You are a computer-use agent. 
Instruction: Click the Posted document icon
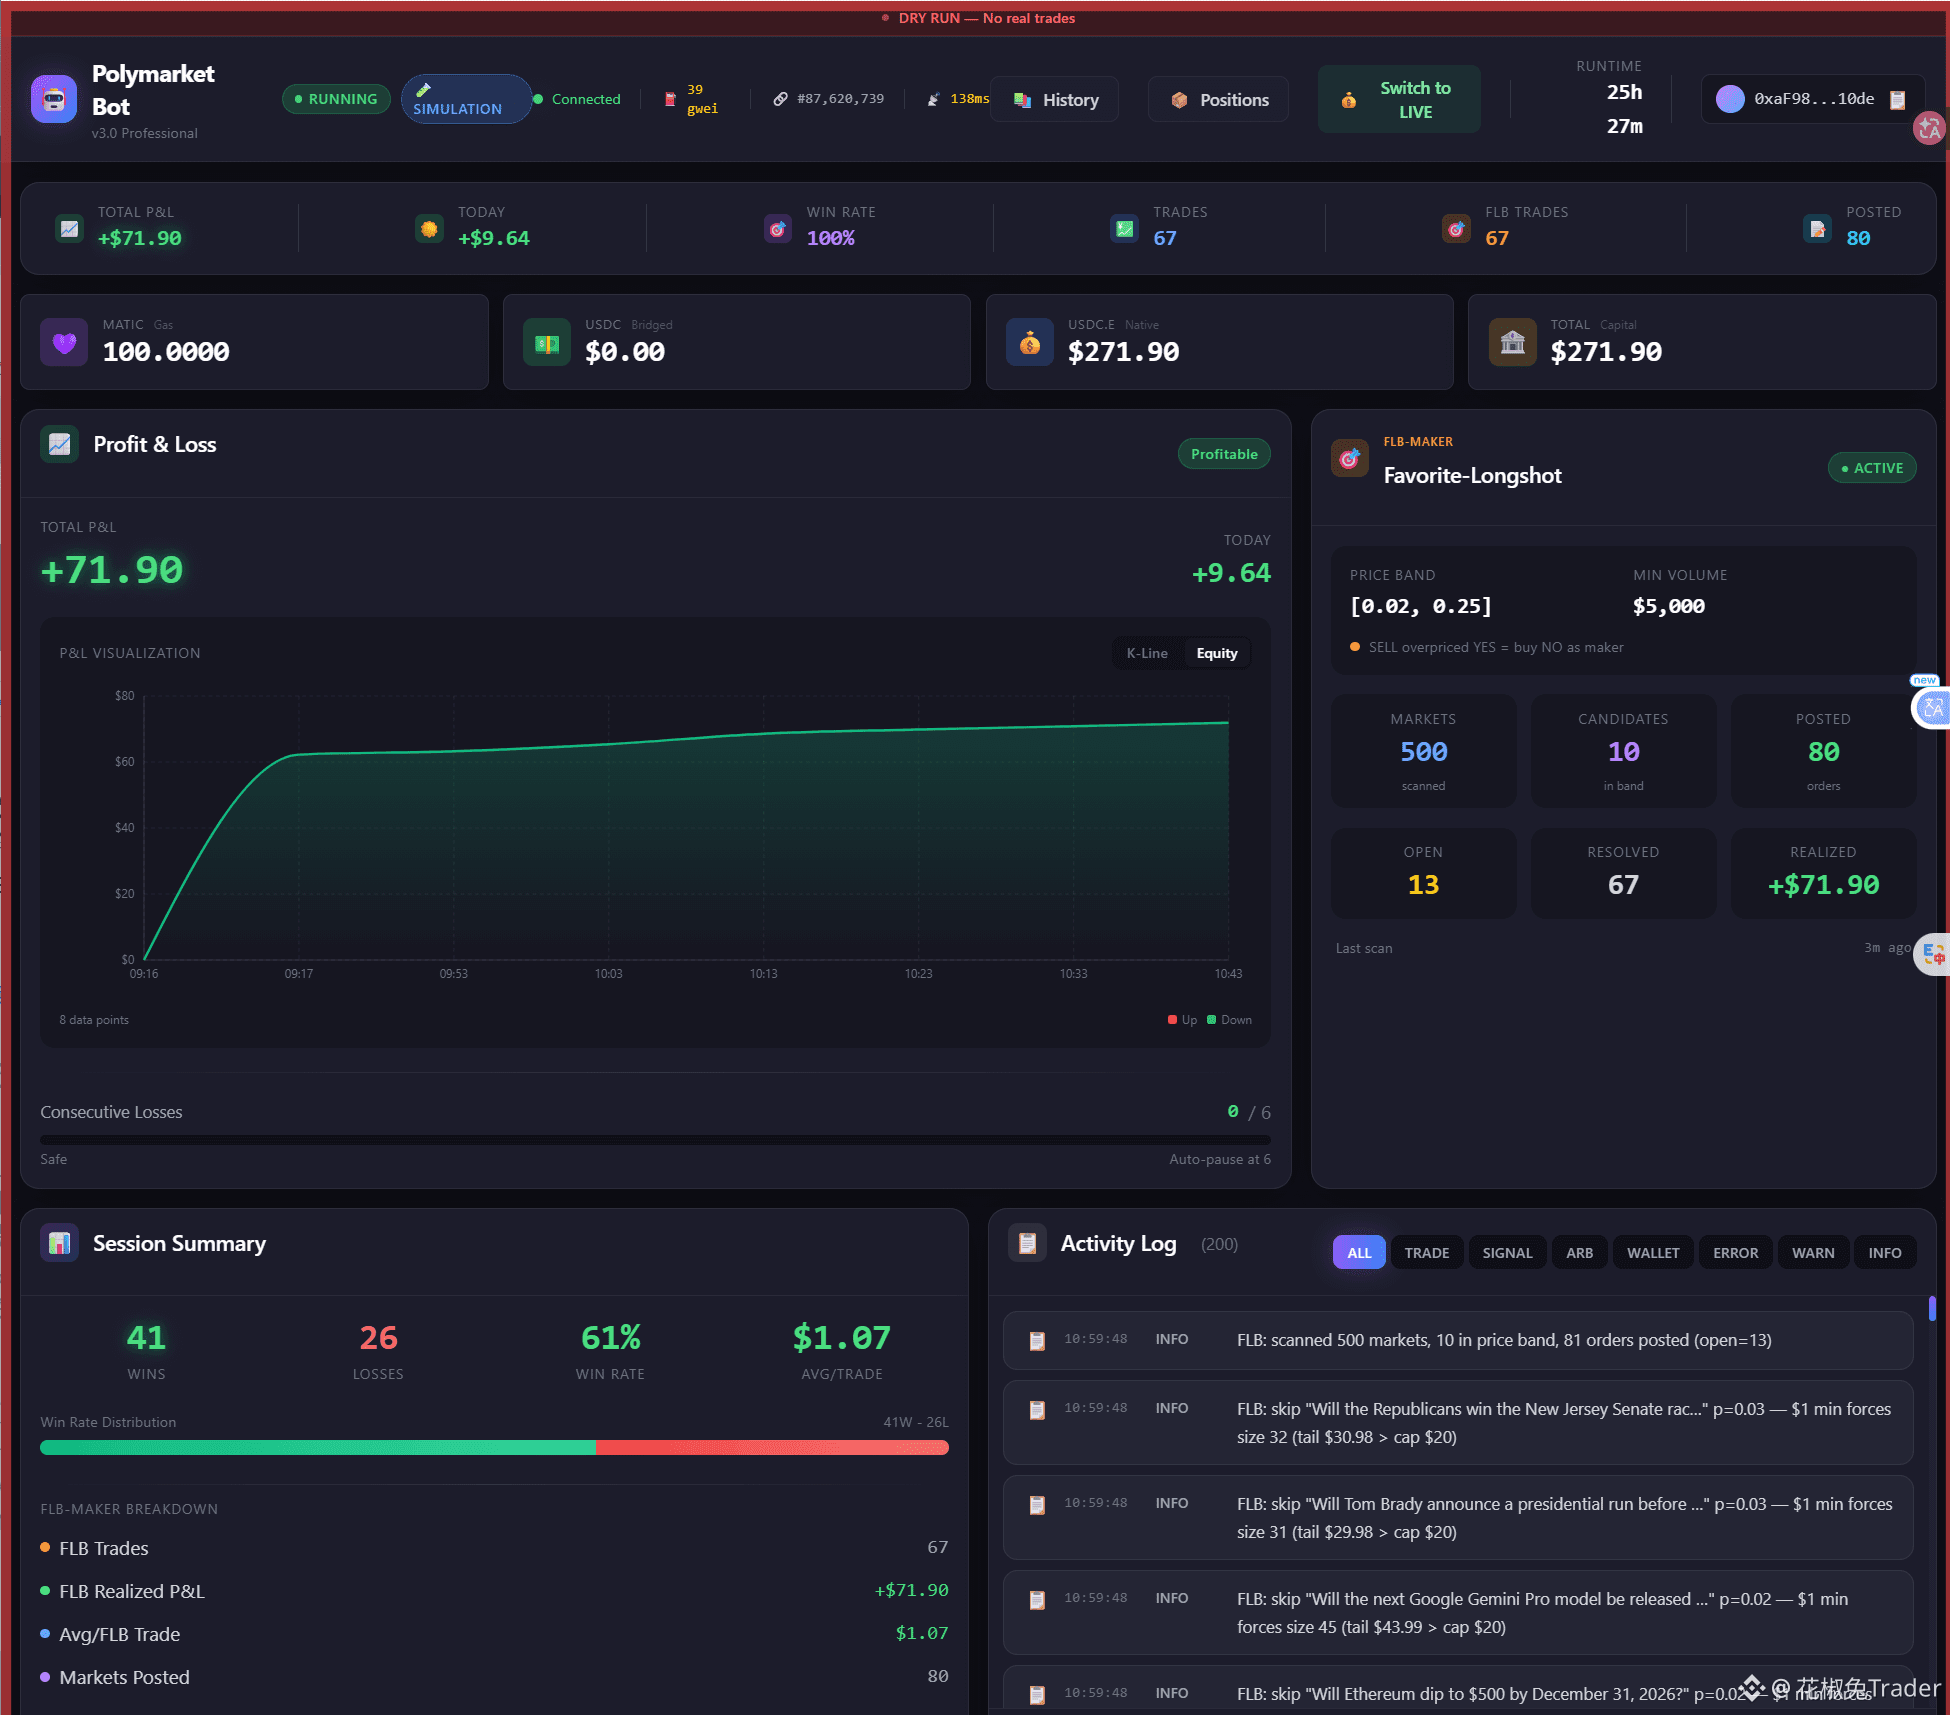point(1817,229)
